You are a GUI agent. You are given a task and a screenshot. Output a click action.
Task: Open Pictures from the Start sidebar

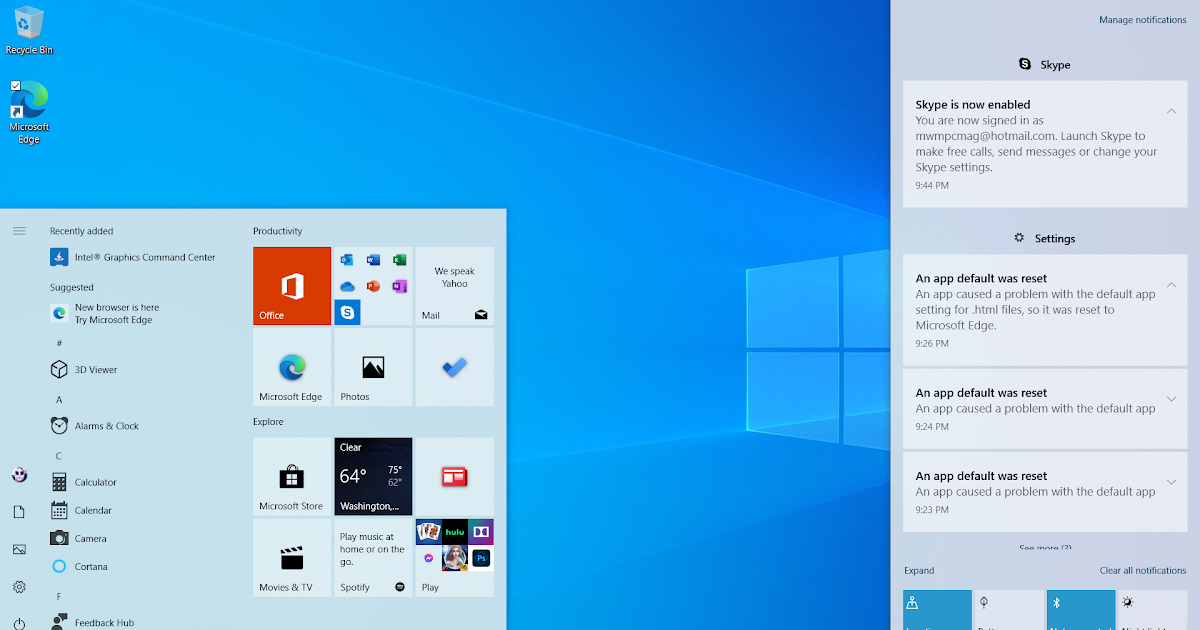click(19, 549)
